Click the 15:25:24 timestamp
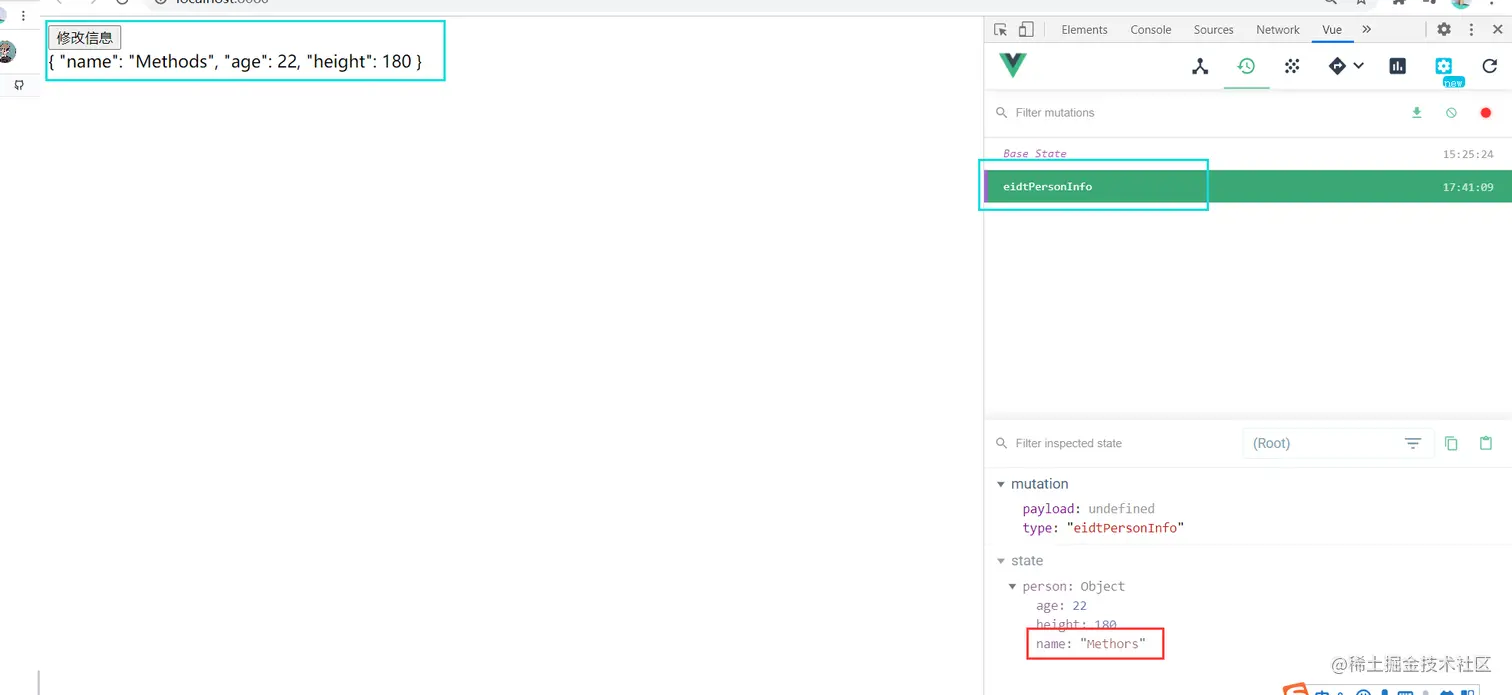This screenshot has width=1512, height=695. tap(1468, 154)
